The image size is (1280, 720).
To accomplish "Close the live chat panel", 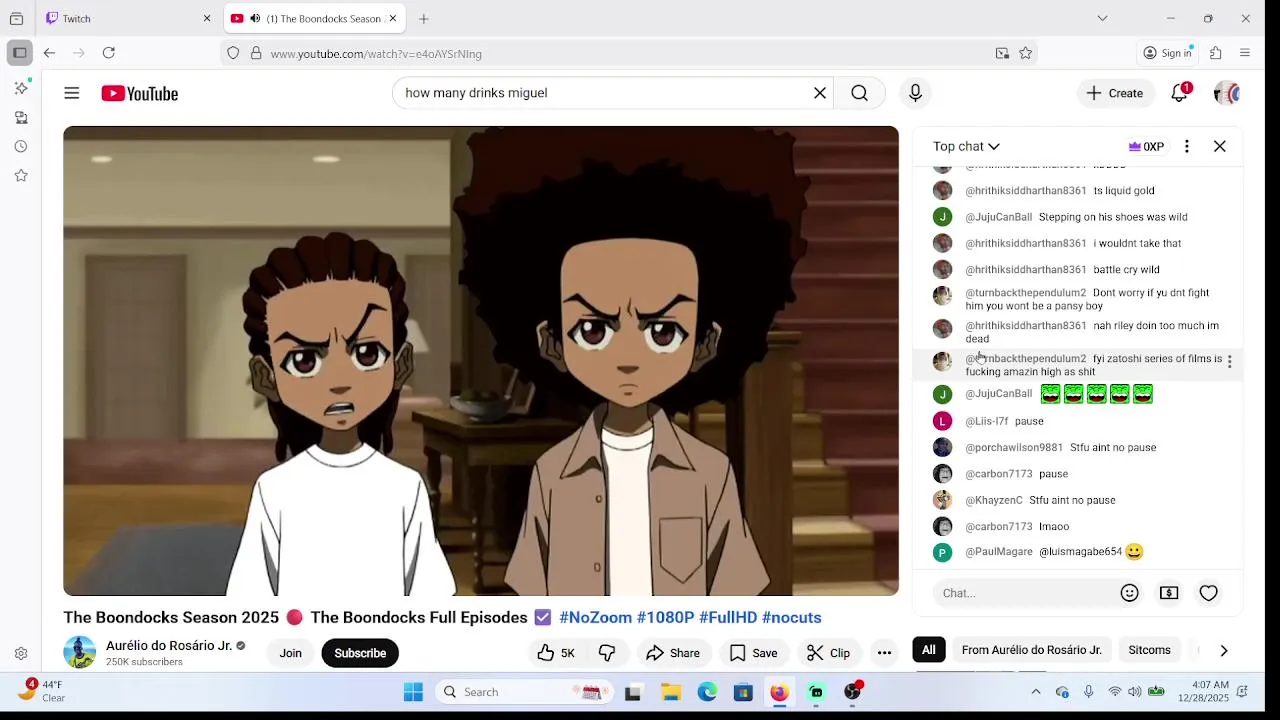I will [x=1220, y=146].
